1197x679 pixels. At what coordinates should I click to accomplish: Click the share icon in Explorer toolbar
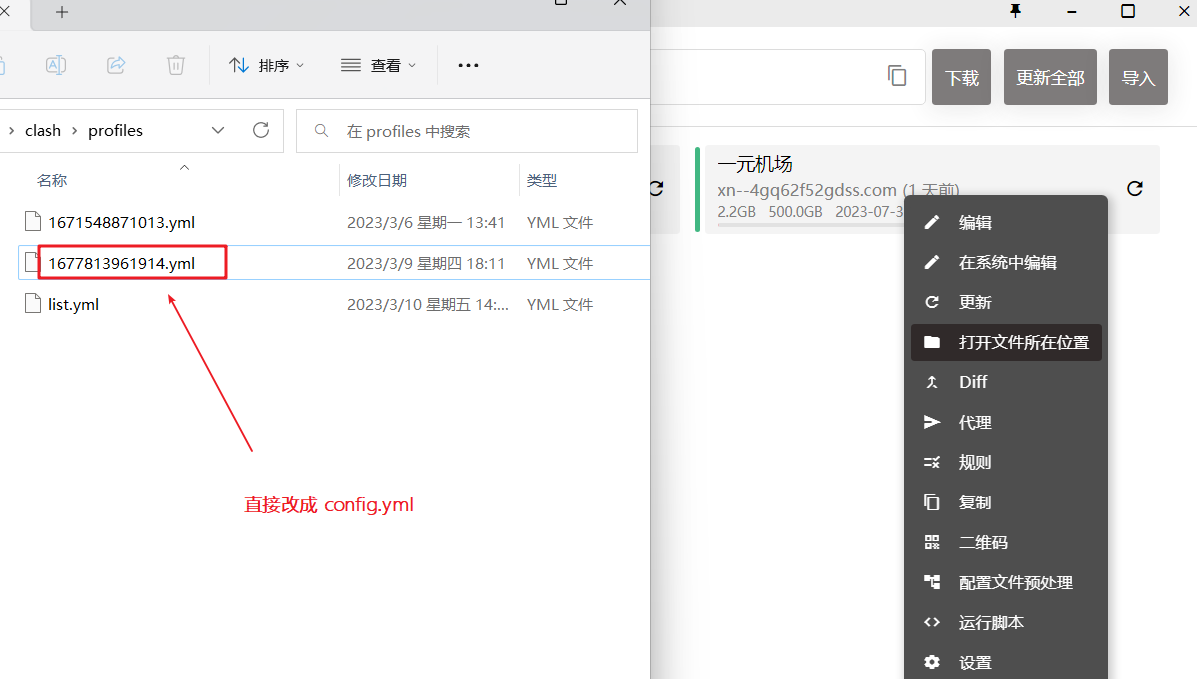point(116,65)
